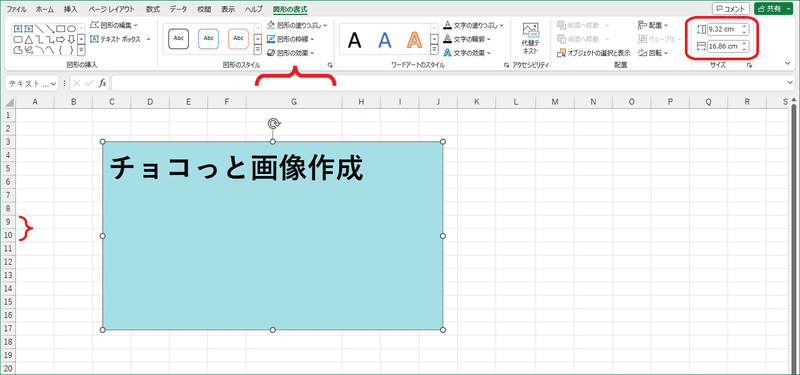Click the コメント button
Screen dimensions: 800x375
click(731, 9)
